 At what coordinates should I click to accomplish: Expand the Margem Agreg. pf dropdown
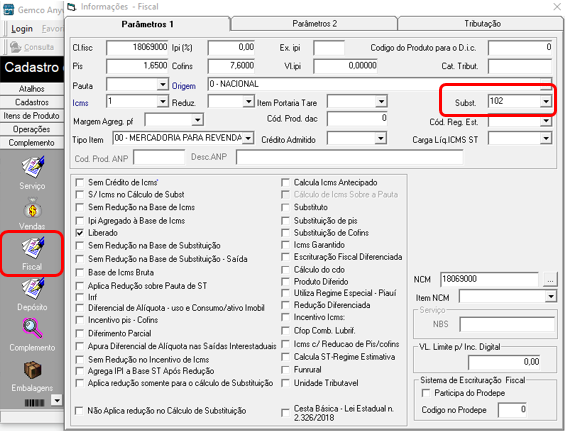click(x=197, y=120)
